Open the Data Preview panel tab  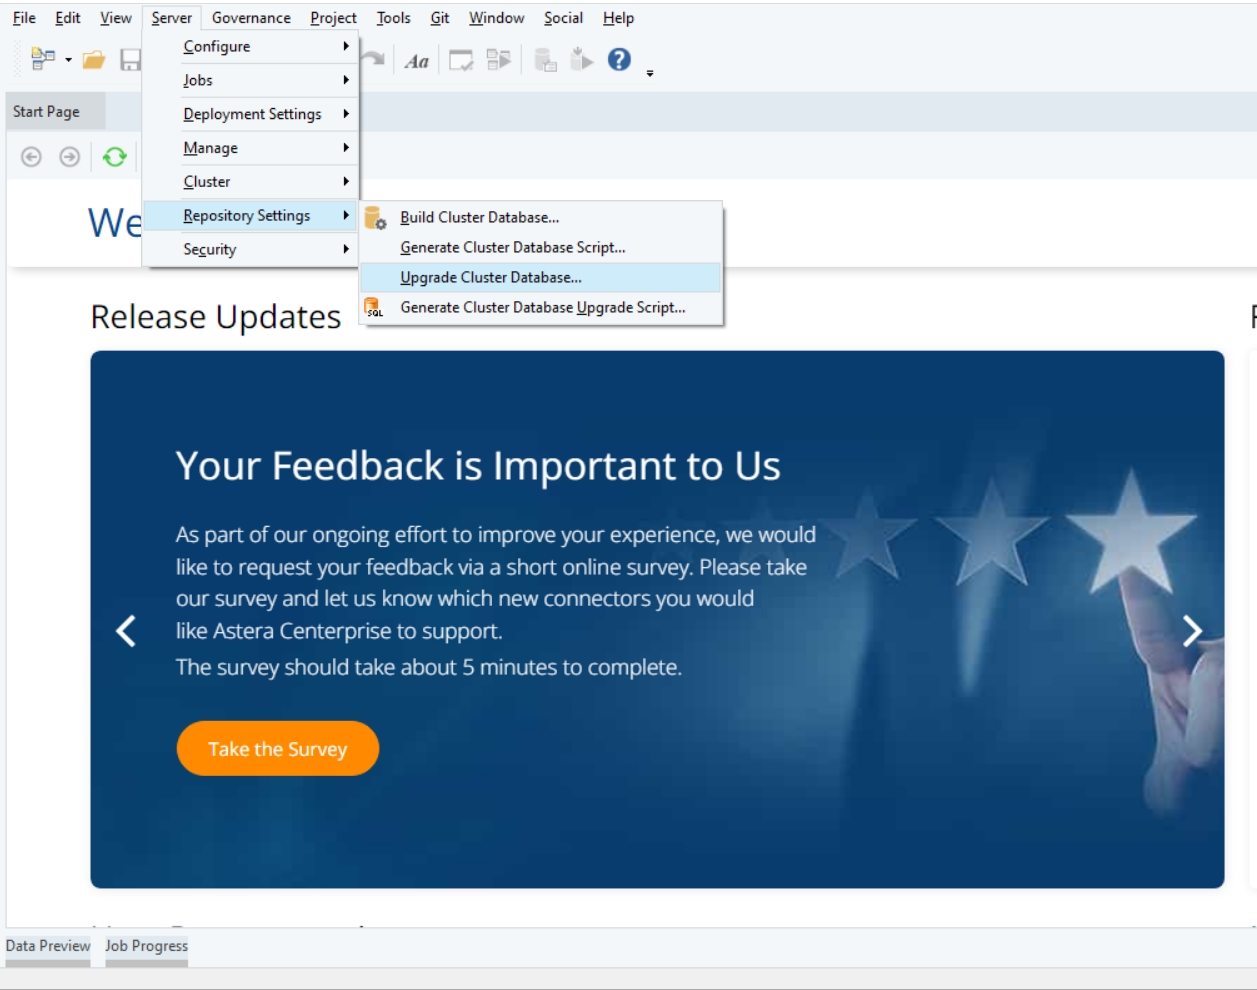(48, 946)
